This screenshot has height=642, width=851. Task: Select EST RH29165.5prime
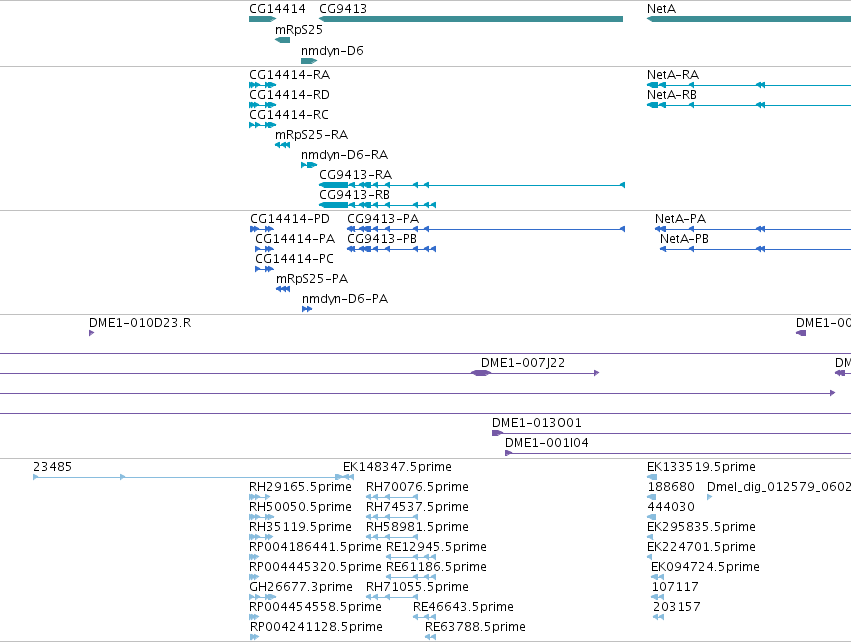[300, 487]
